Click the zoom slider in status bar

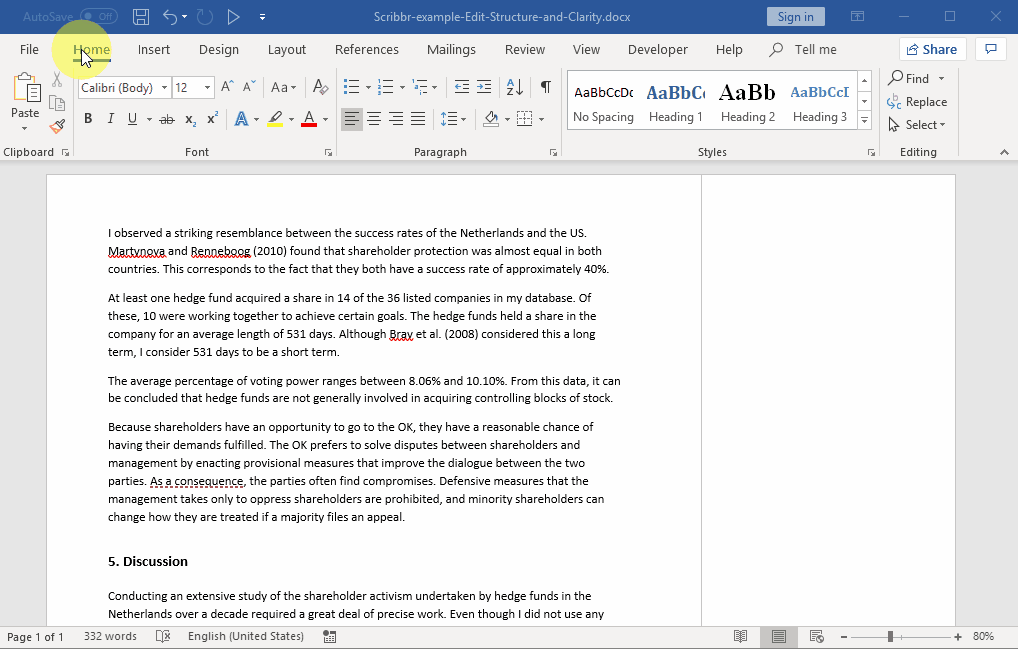890,636
